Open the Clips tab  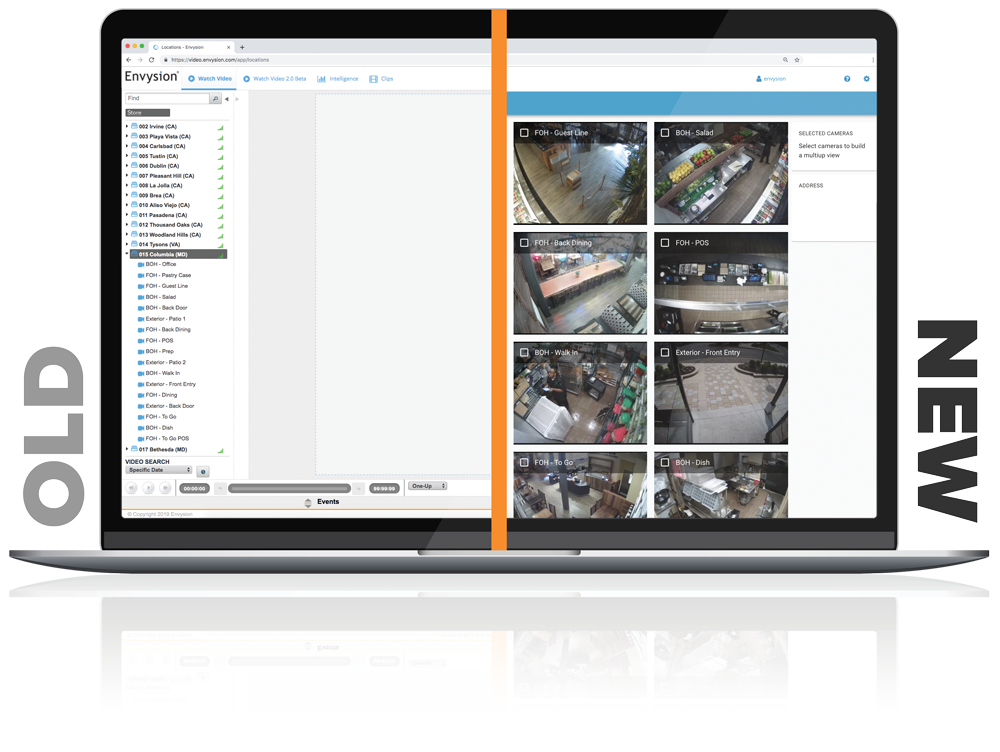(x=381, y=79)
